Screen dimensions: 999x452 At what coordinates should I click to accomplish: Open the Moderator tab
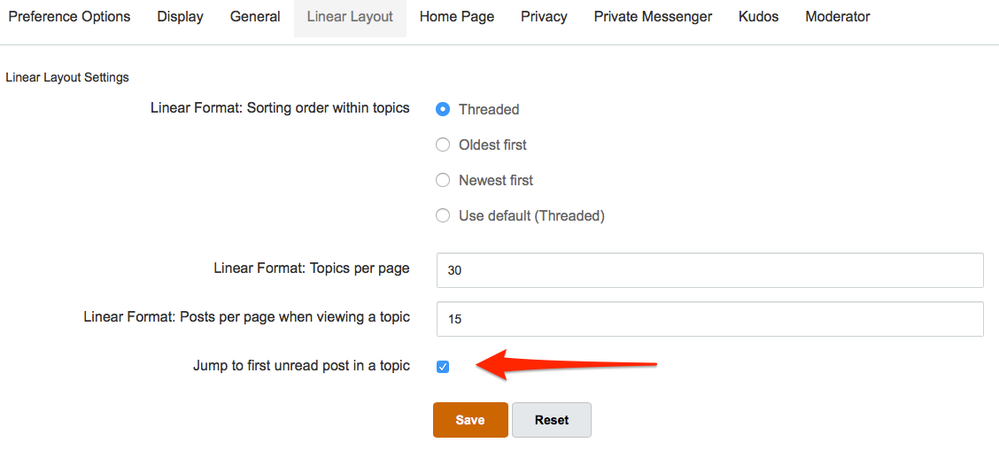[837, 17]
